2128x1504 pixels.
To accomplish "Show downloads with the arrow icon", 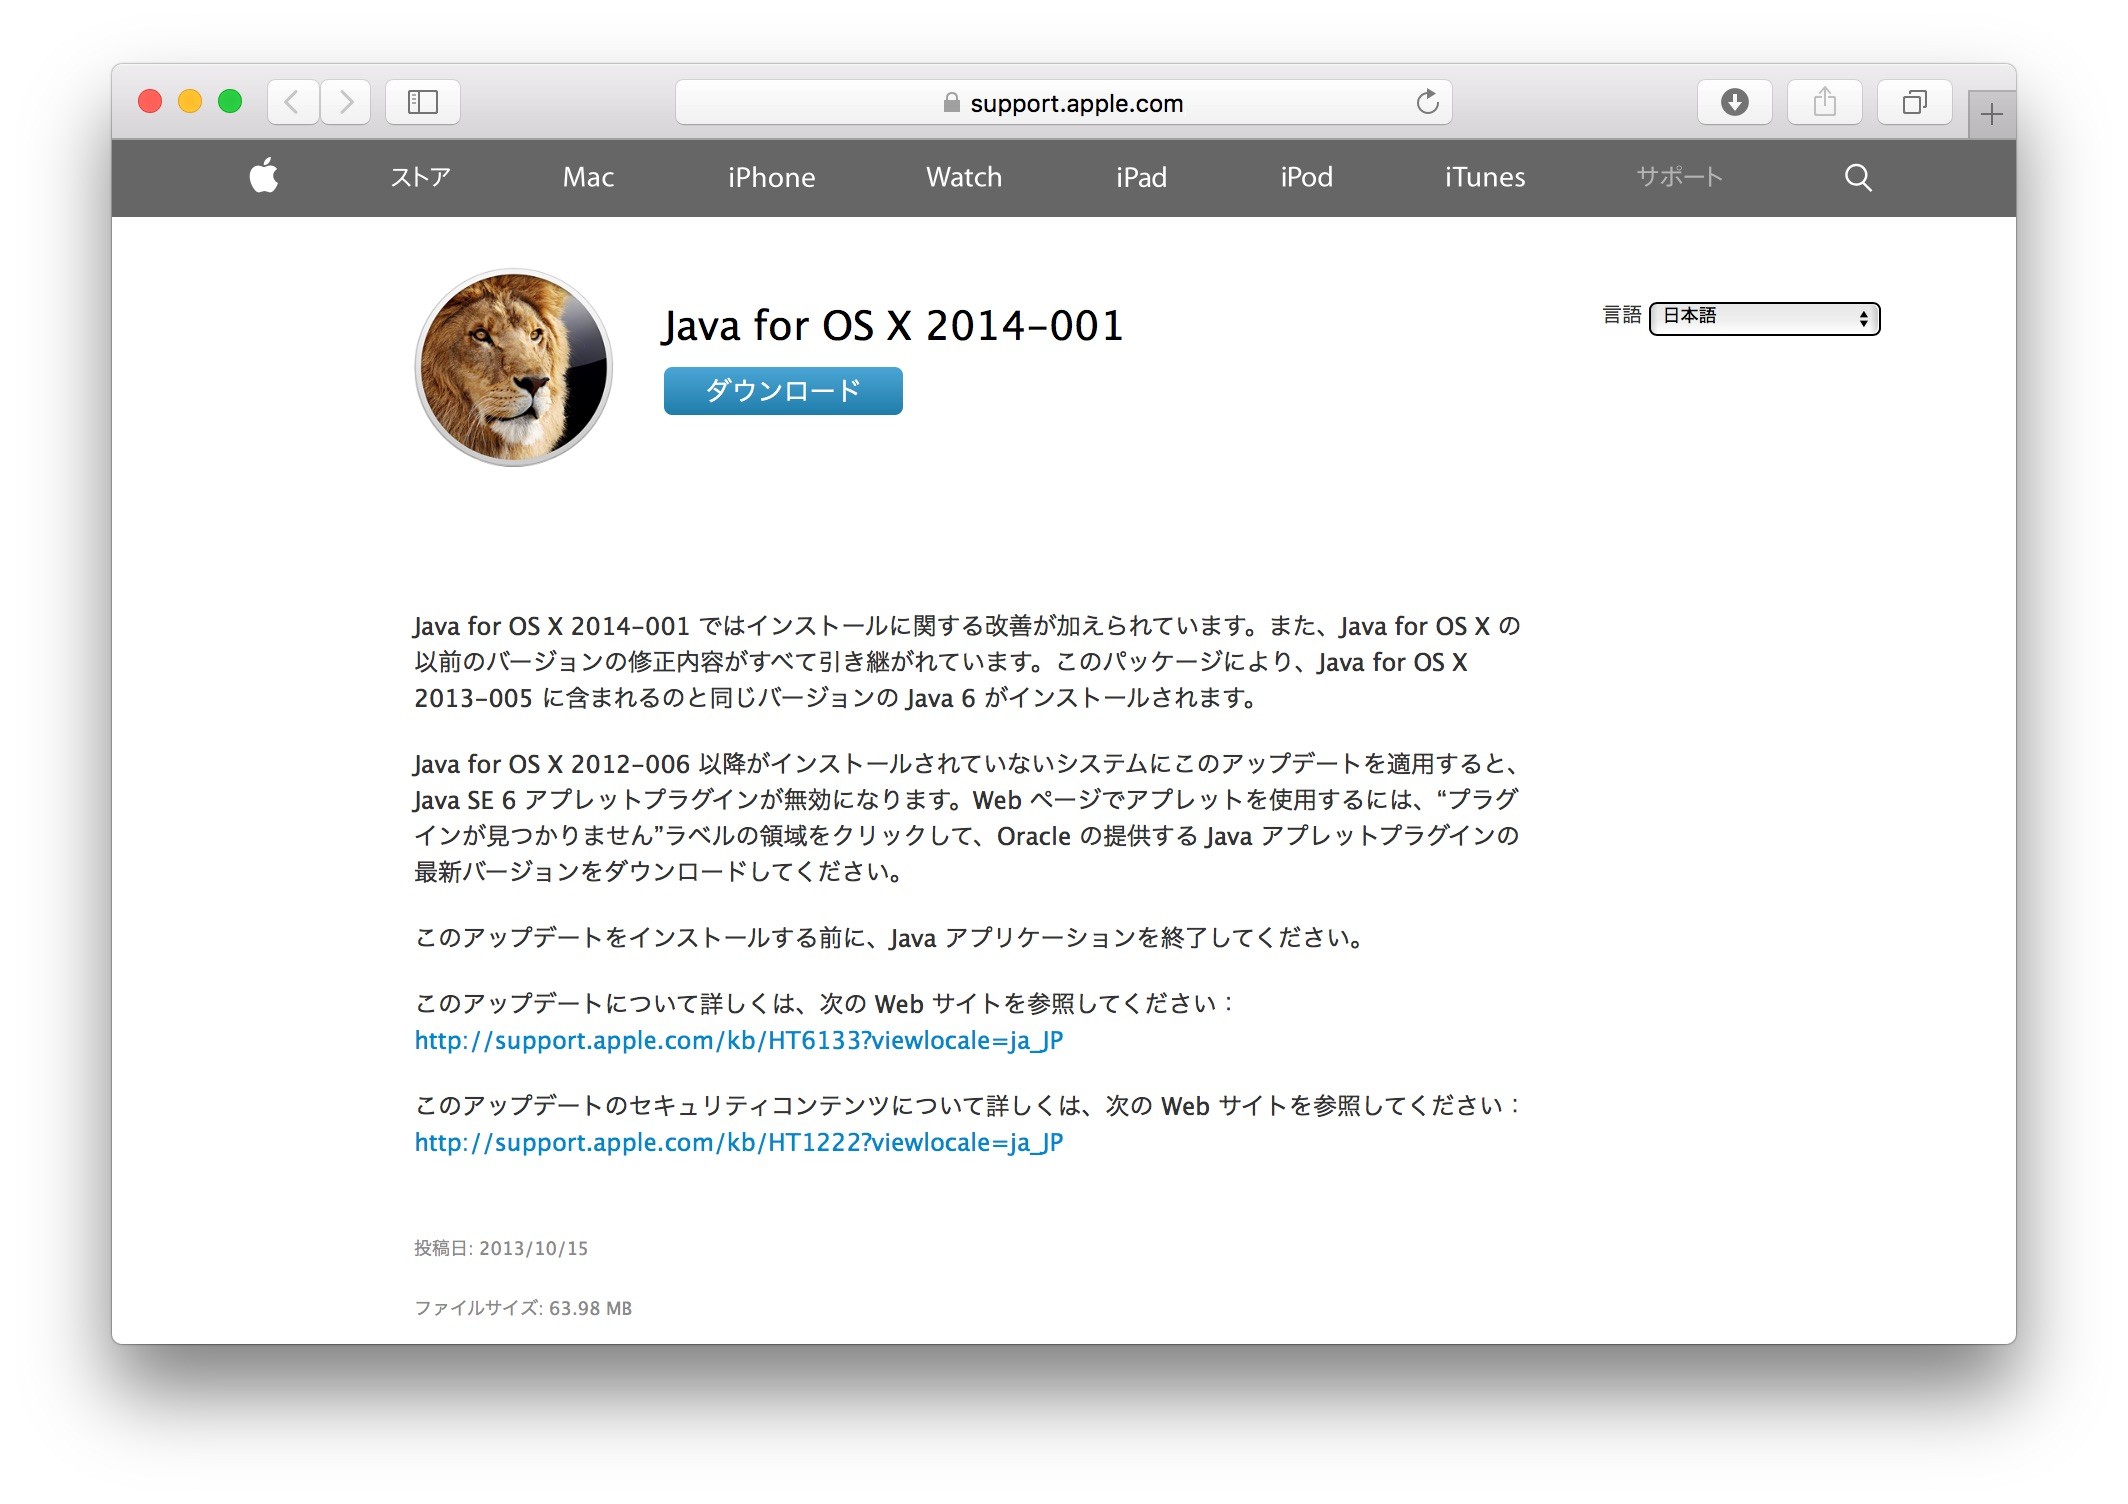I will [x=1734, y=102].
